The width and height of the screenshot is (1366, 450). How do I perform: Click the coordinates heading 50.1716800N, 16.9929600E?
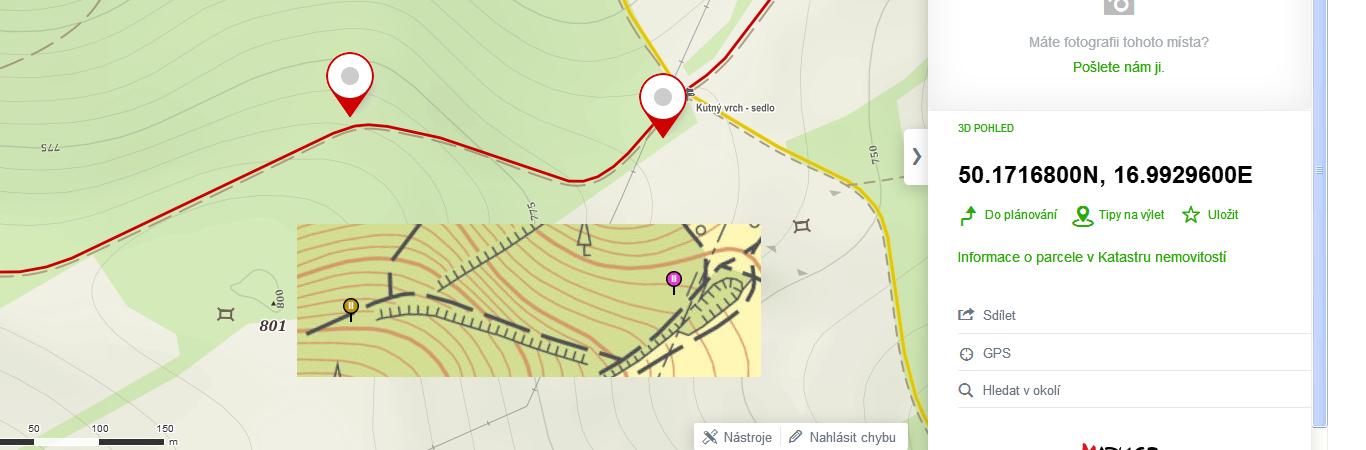point(1105,175)
